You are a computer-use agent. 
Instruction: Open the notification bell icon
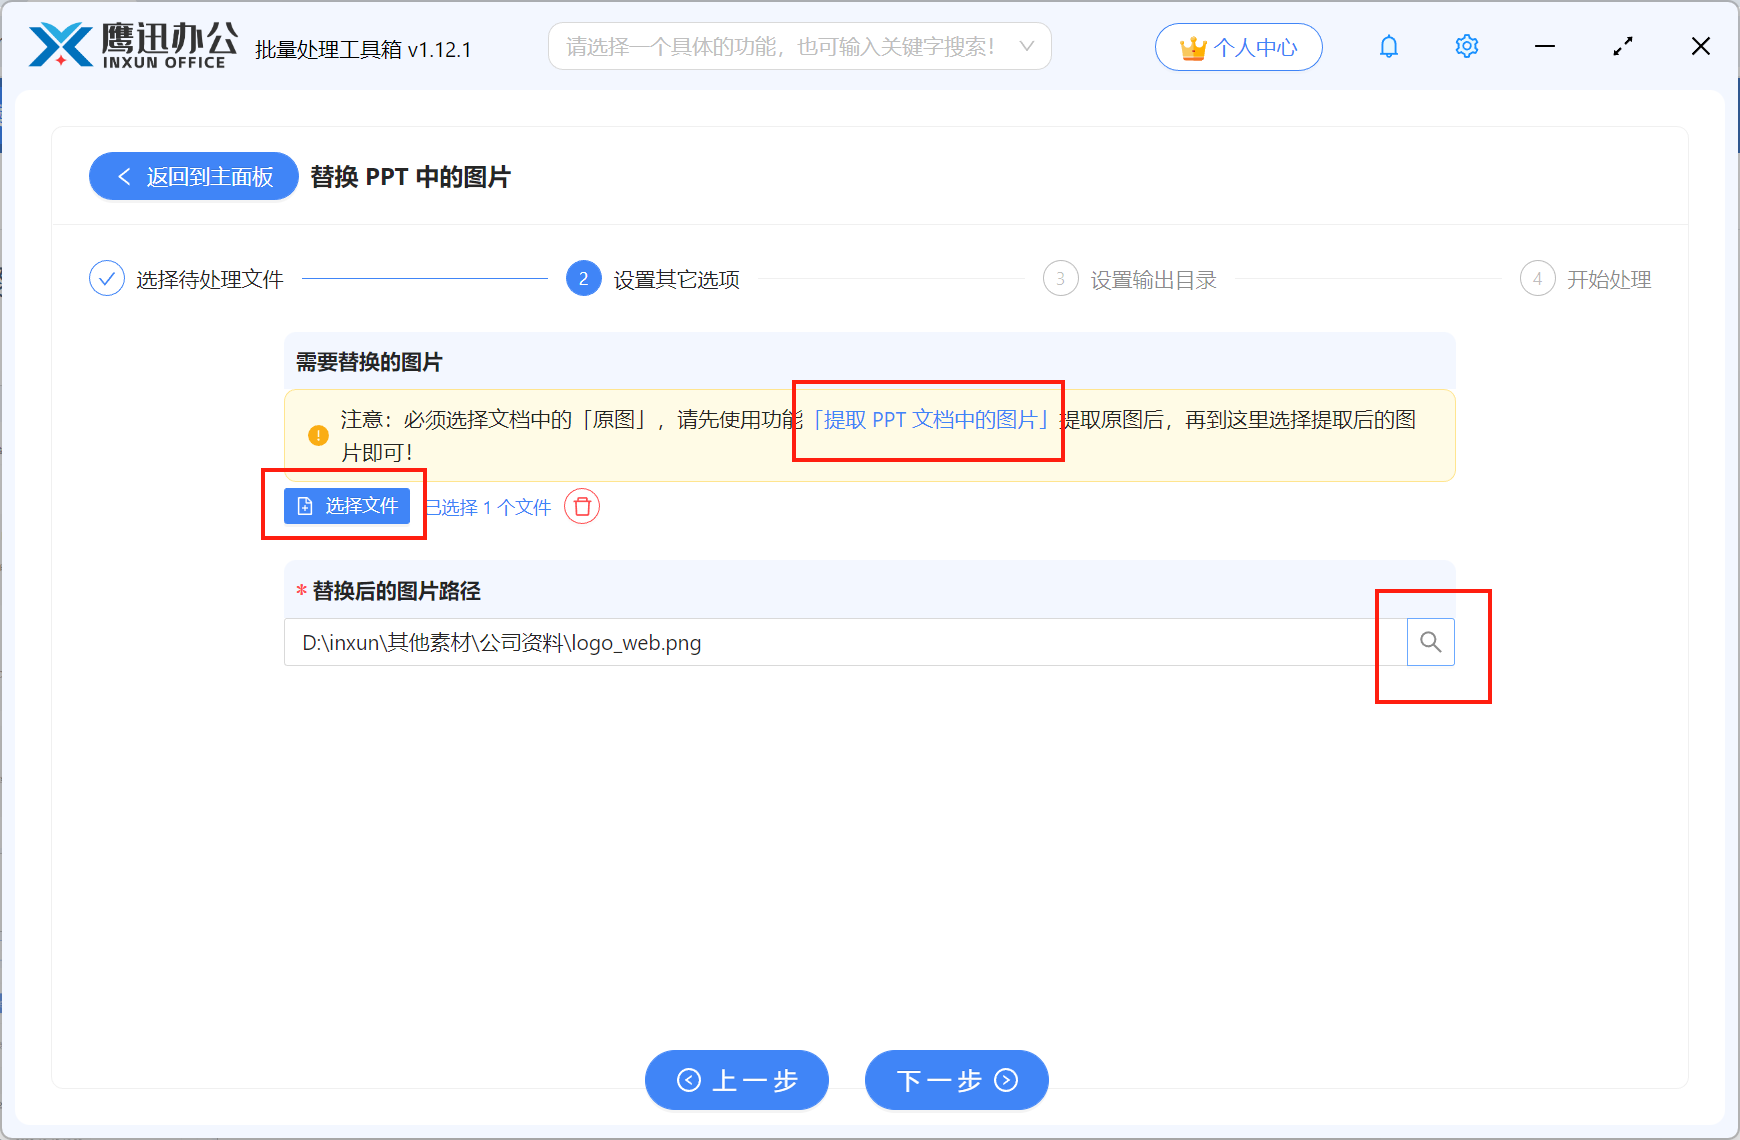click(1388, 46)
